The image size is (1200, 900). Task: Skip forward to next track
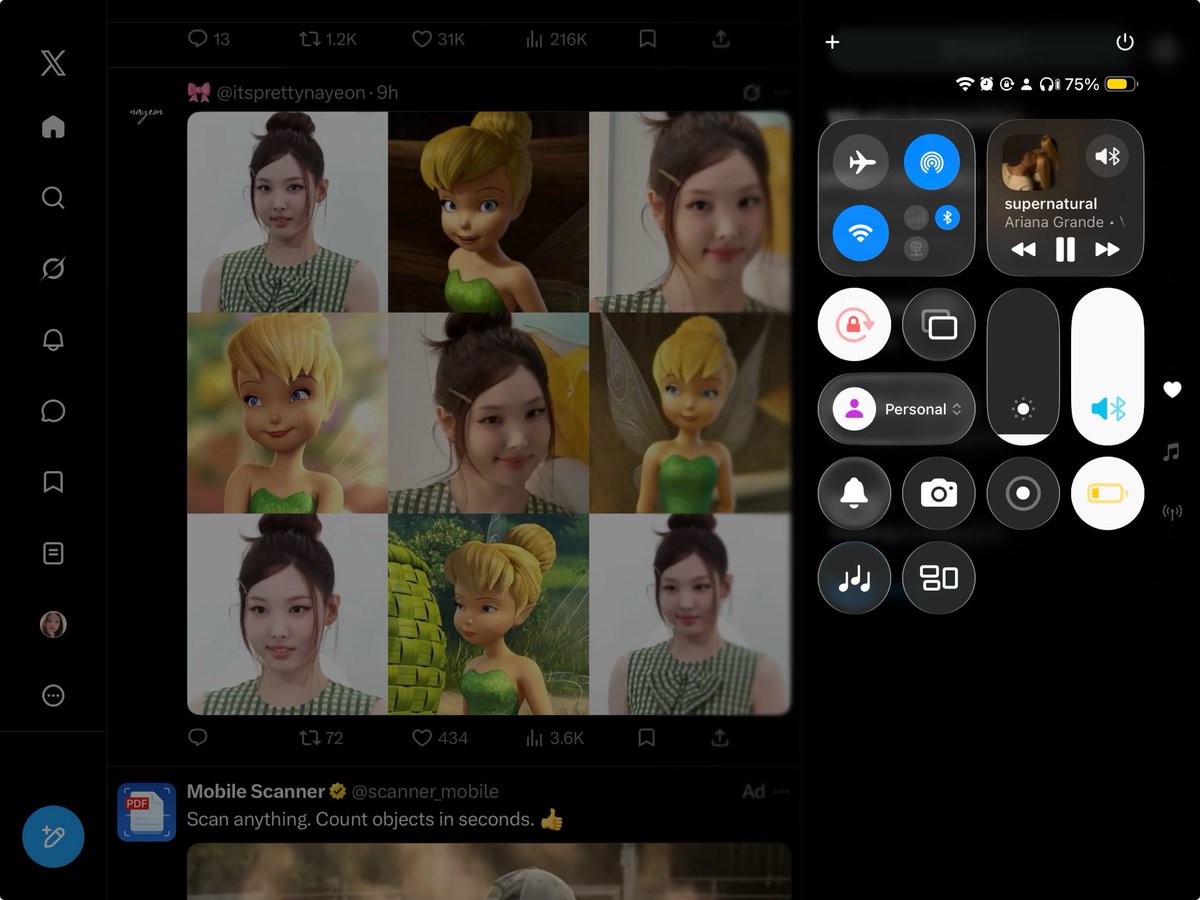click(1107, 250)
